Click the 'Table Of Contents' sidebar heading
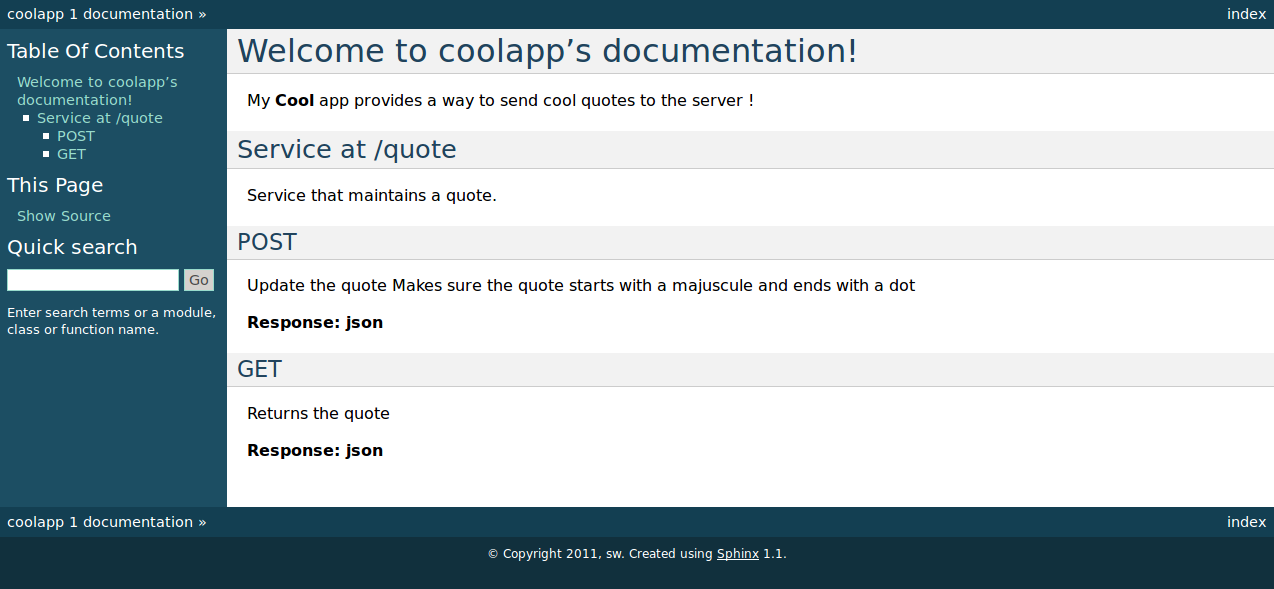The width and height of the screenshot is (1274, 589). (x=96, y=51)
